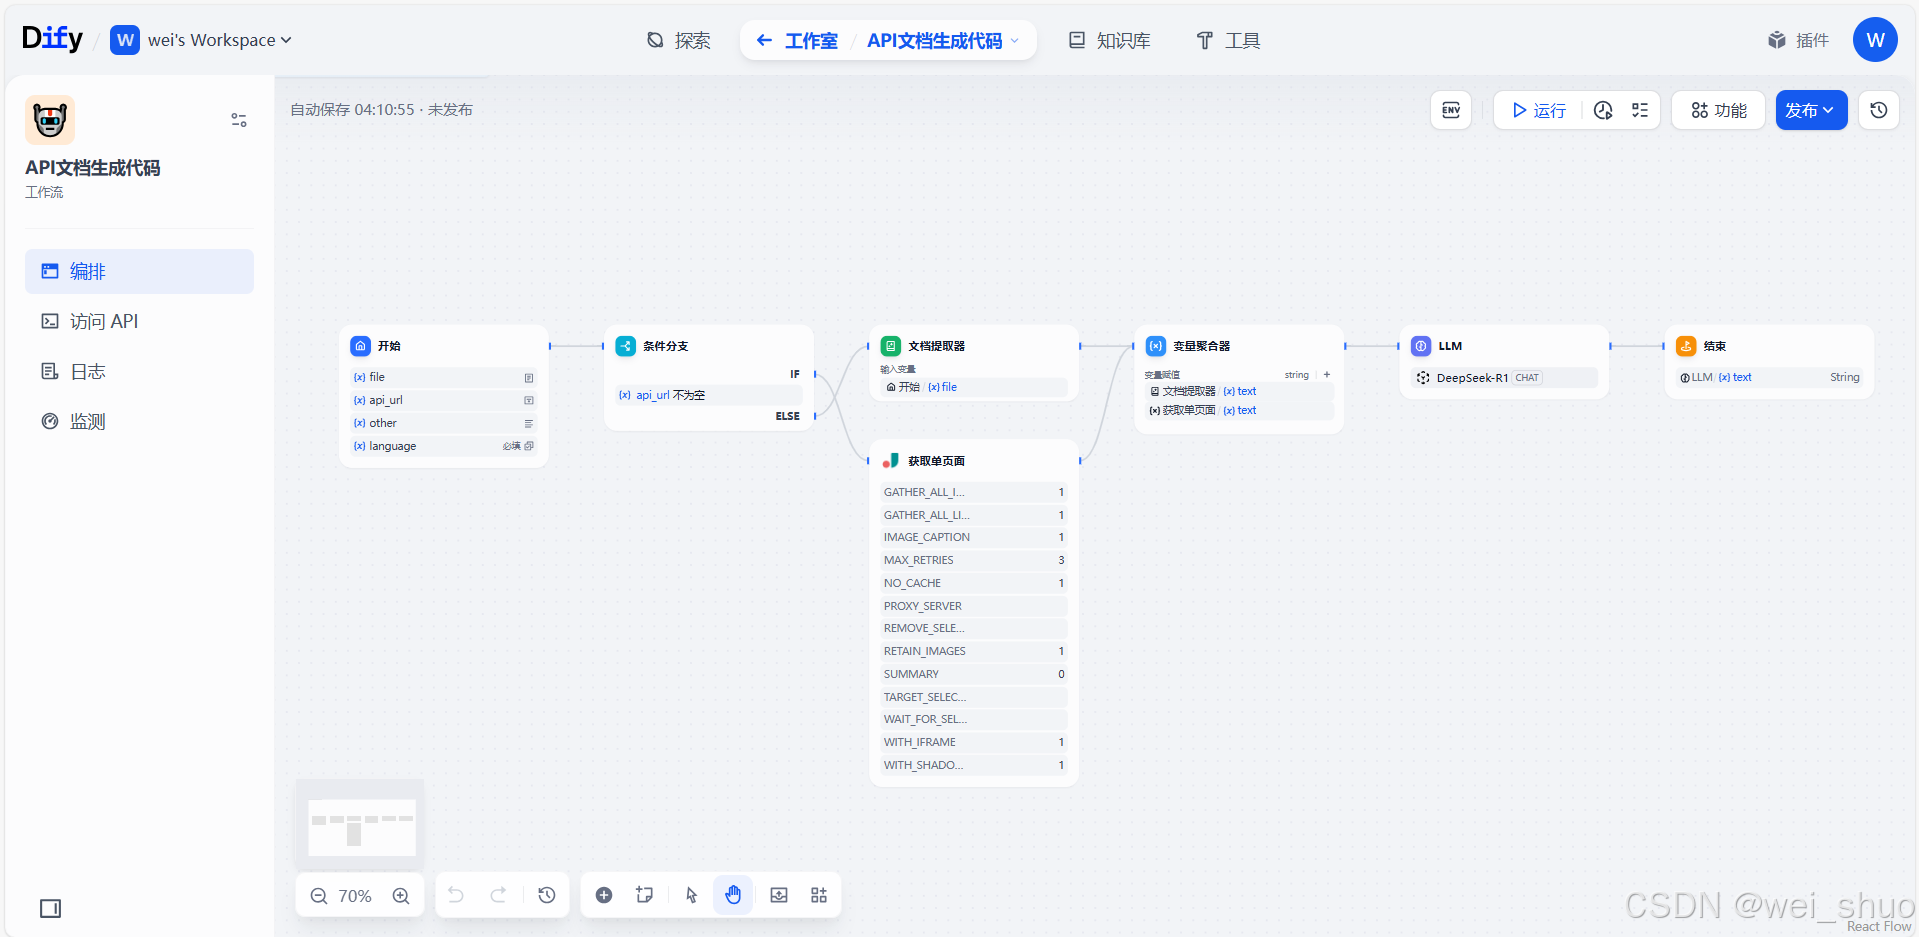Click the 功能 features button
Viewport: 1919px width, 937px height.
(1717, 110)
